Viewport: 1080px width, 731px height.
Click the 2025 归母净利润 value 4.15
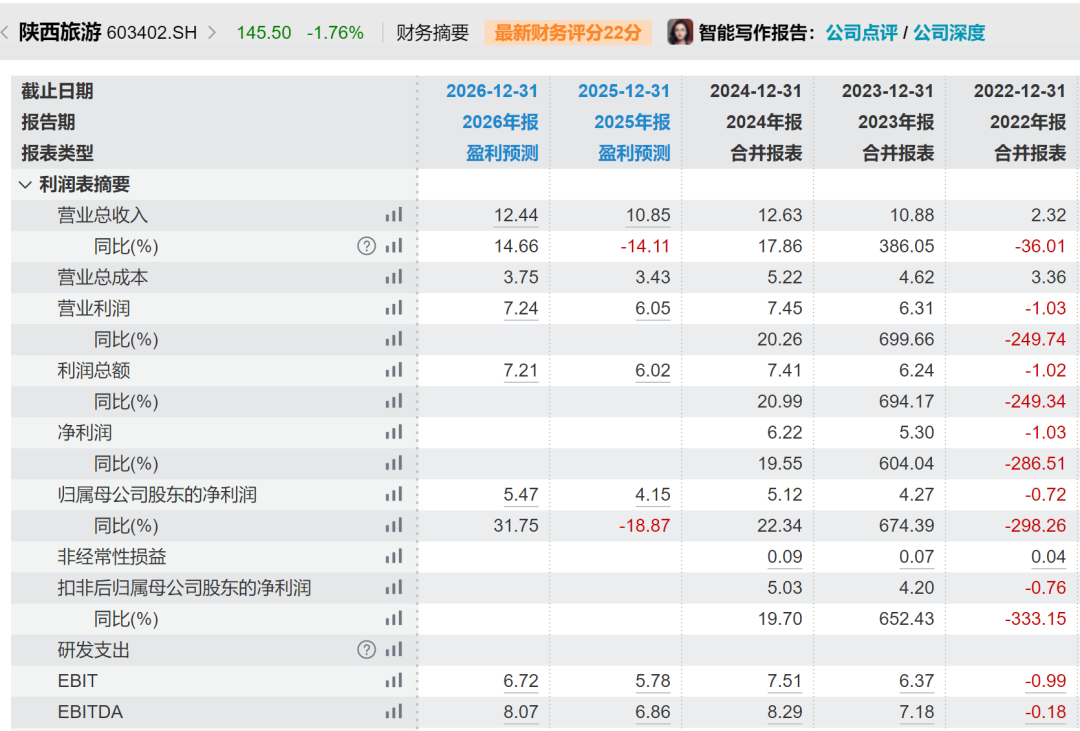coord(653,494)
